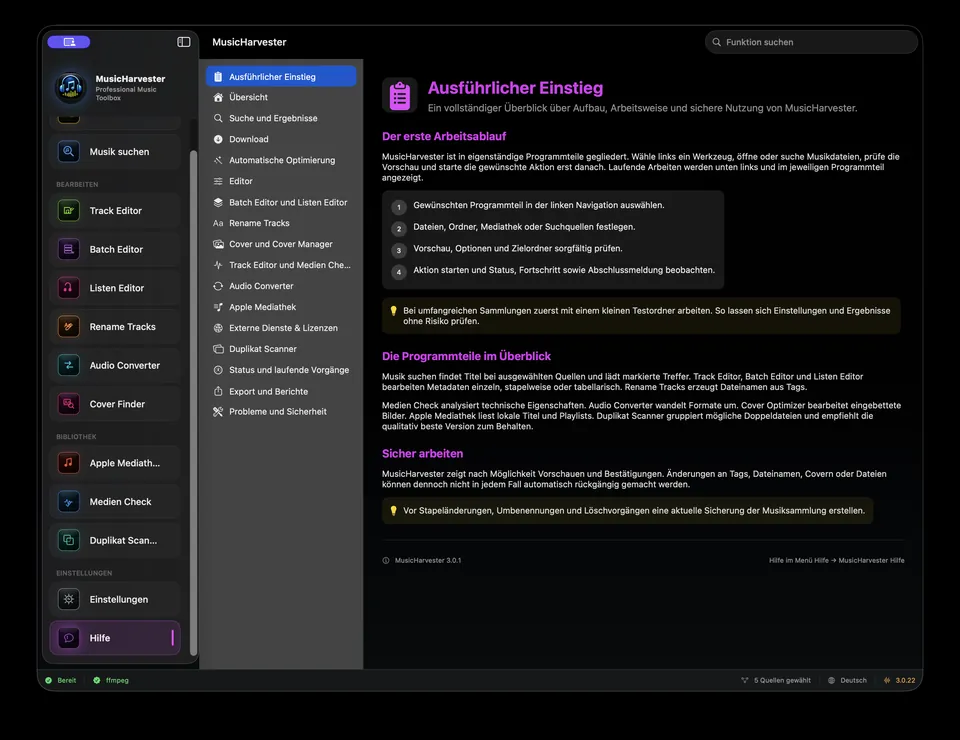Image resolution: width=960 pixels, height=740 pixels.
Task: Open Status und laufende Vorgänge topic
Action: click(281, 370)
